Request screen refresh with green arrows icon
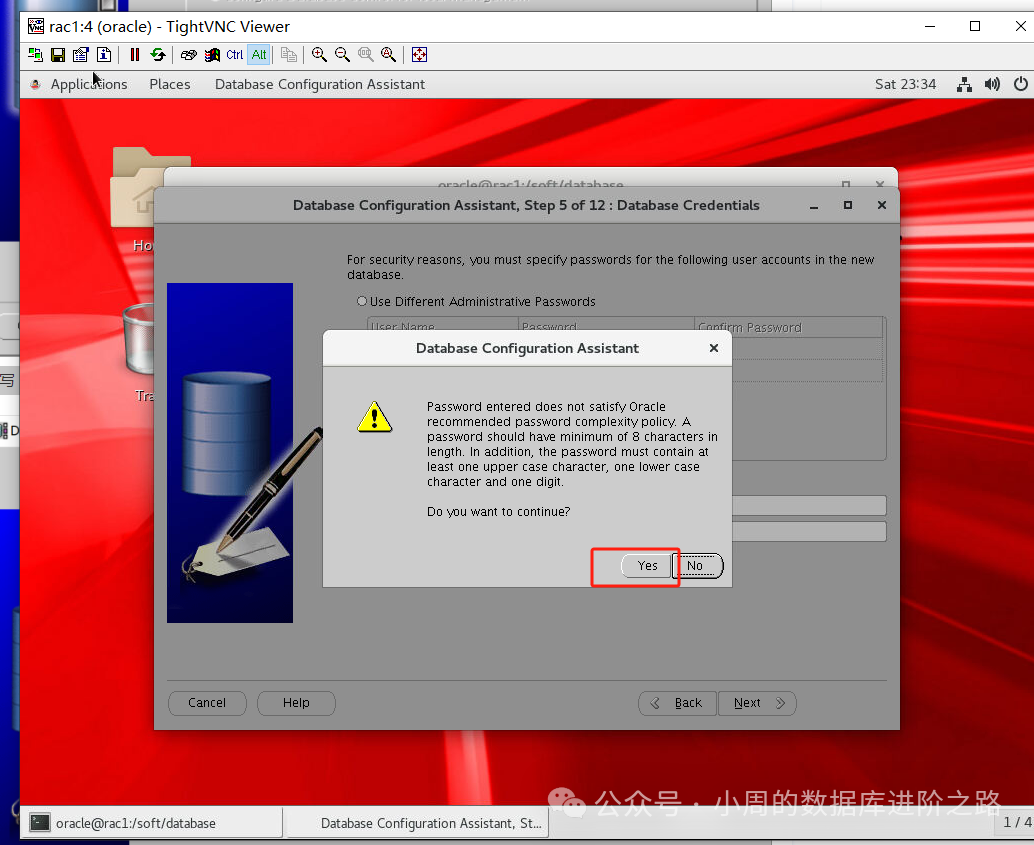The width and height of the screenshot is (1034, 845). [158, 55]
